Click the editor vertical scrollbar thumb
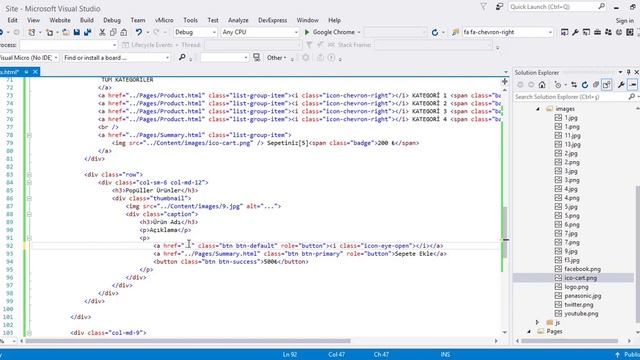Screen dimensions: 640x360 click(505, 232)
